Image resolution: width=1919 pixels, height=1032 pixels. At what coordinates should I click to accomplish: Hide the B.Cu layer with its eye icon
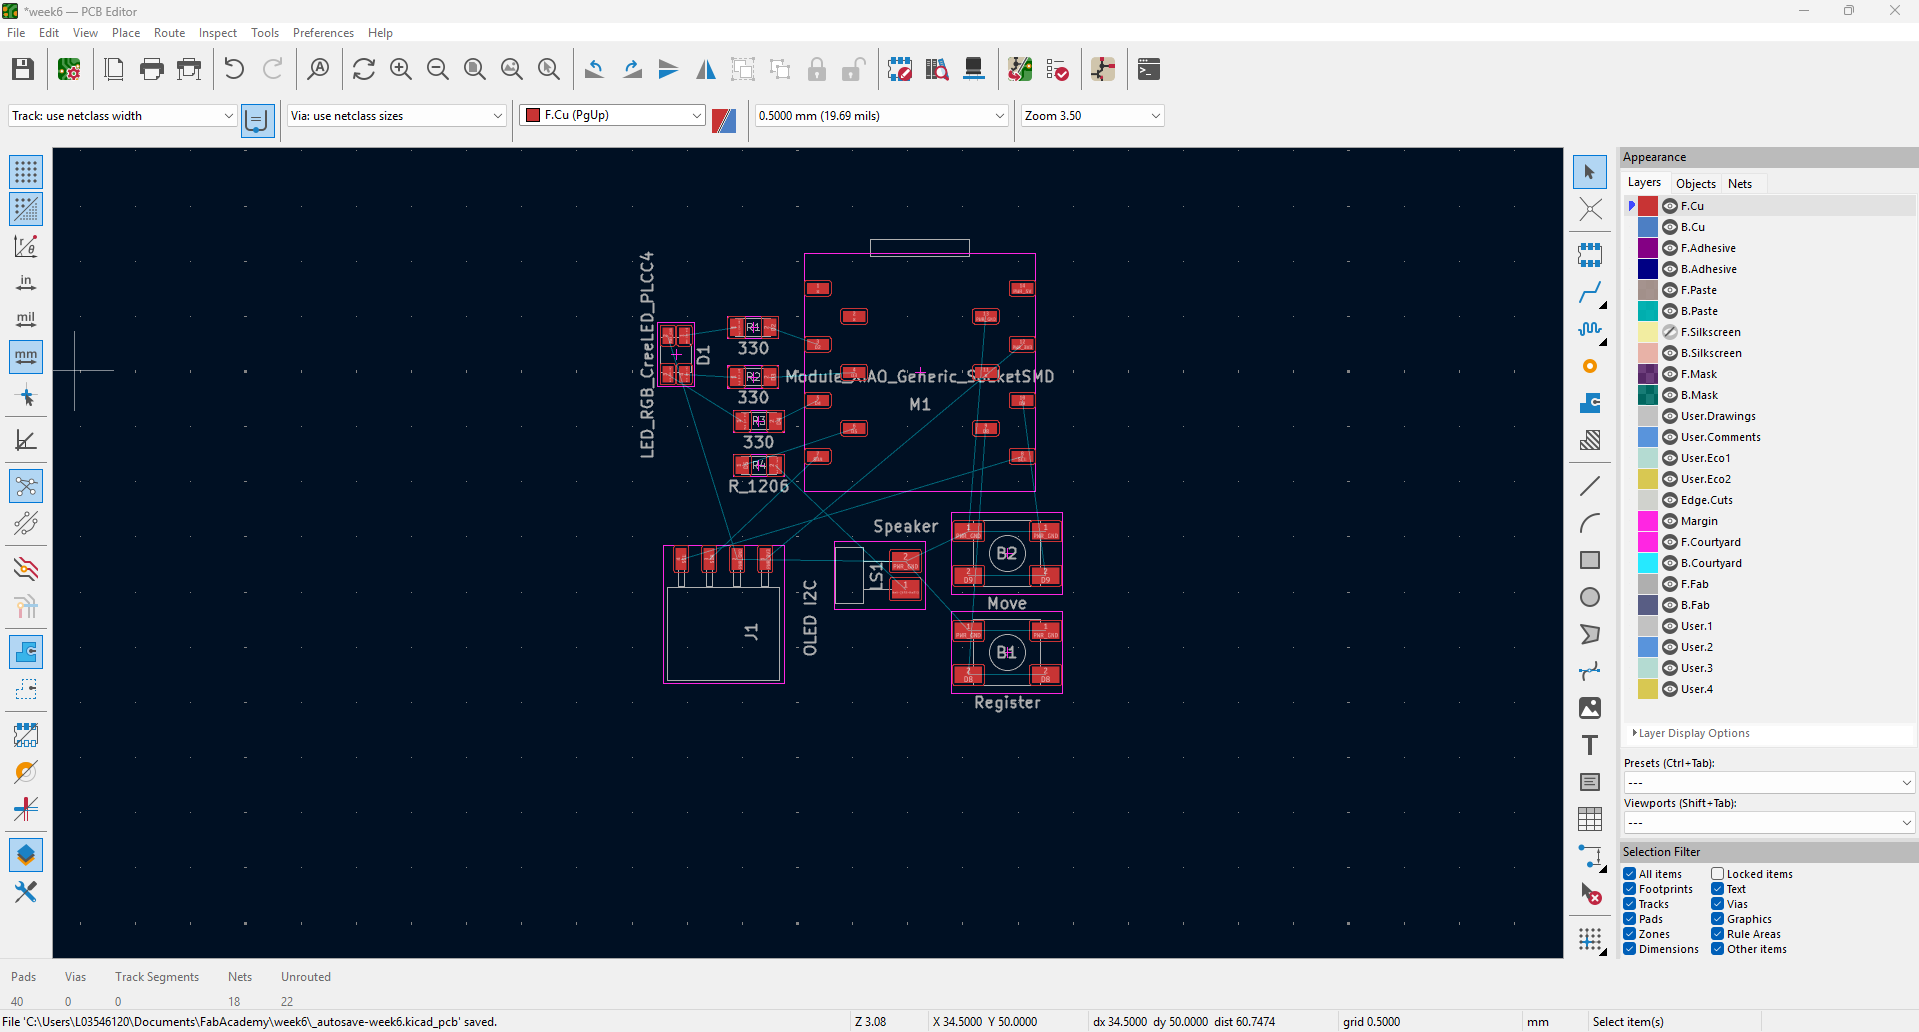click(x=1670, y=227)
